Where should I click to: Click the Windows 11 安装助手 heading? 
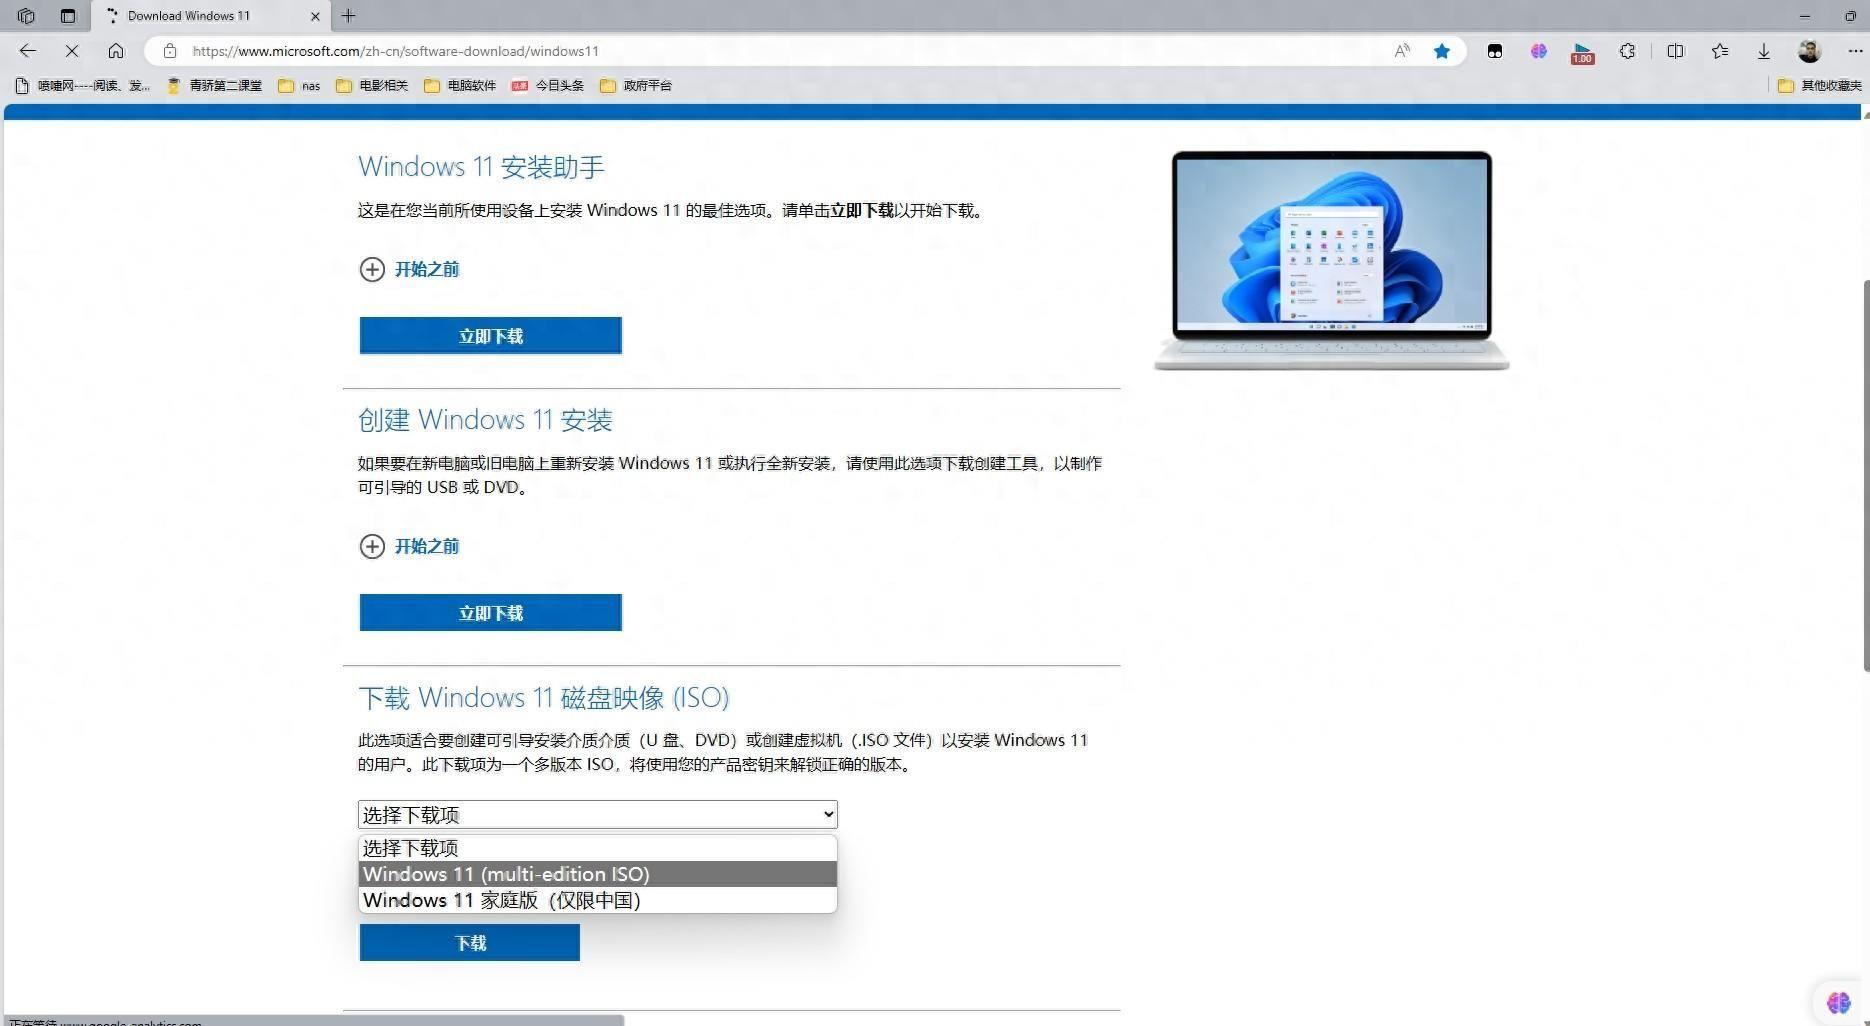pos(481,166)
